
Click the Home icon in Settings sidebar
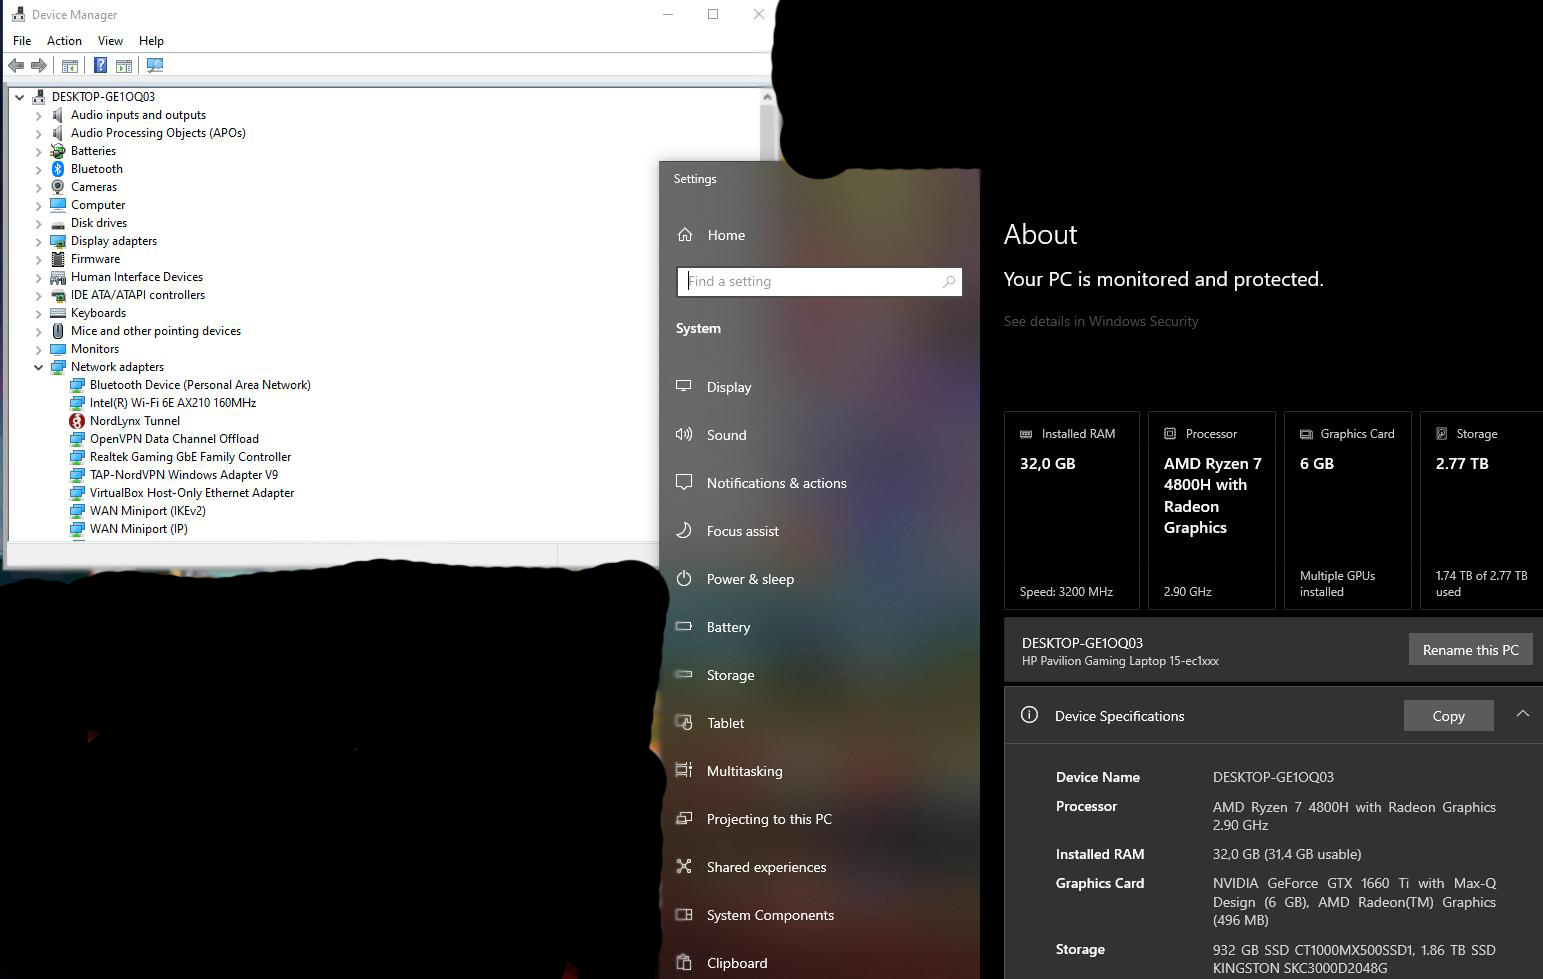(x=685, y=235)
